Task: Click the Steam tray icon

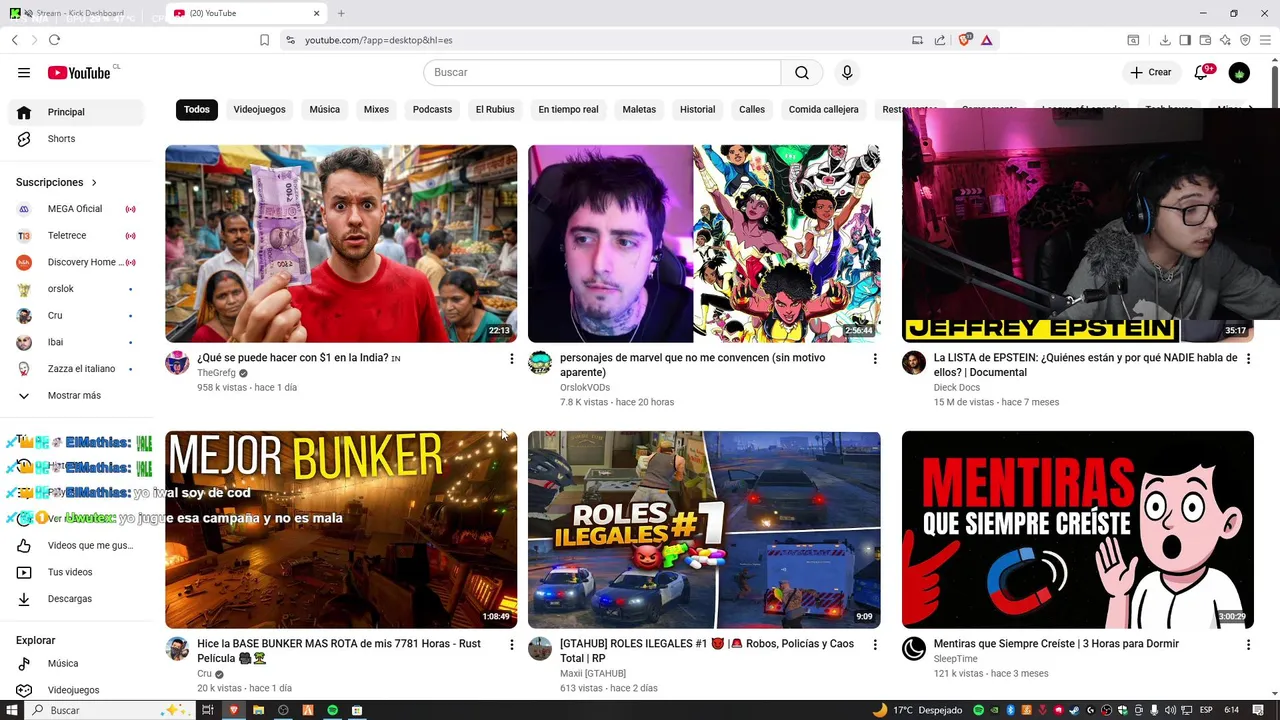Action: (x=1074, y=710)
